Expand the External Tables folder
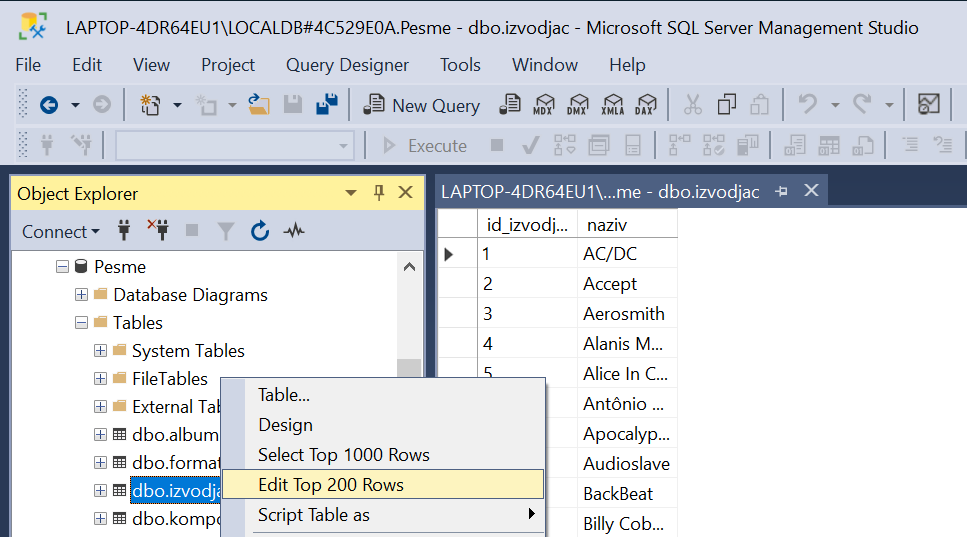Image resolution: width=967 pixels, height=537 pixels. click(x=101, y=406)
